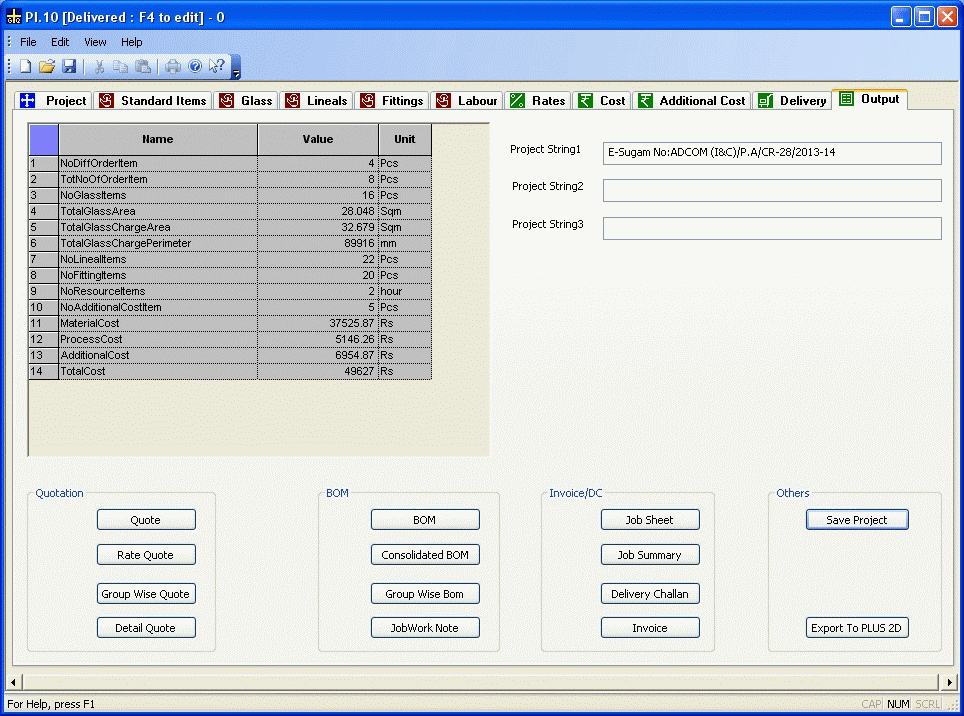Screen dimensions: 964x716
Task: Switch to the Additional Cost tab
Action: pyautogui.click(x=692, y=101)
